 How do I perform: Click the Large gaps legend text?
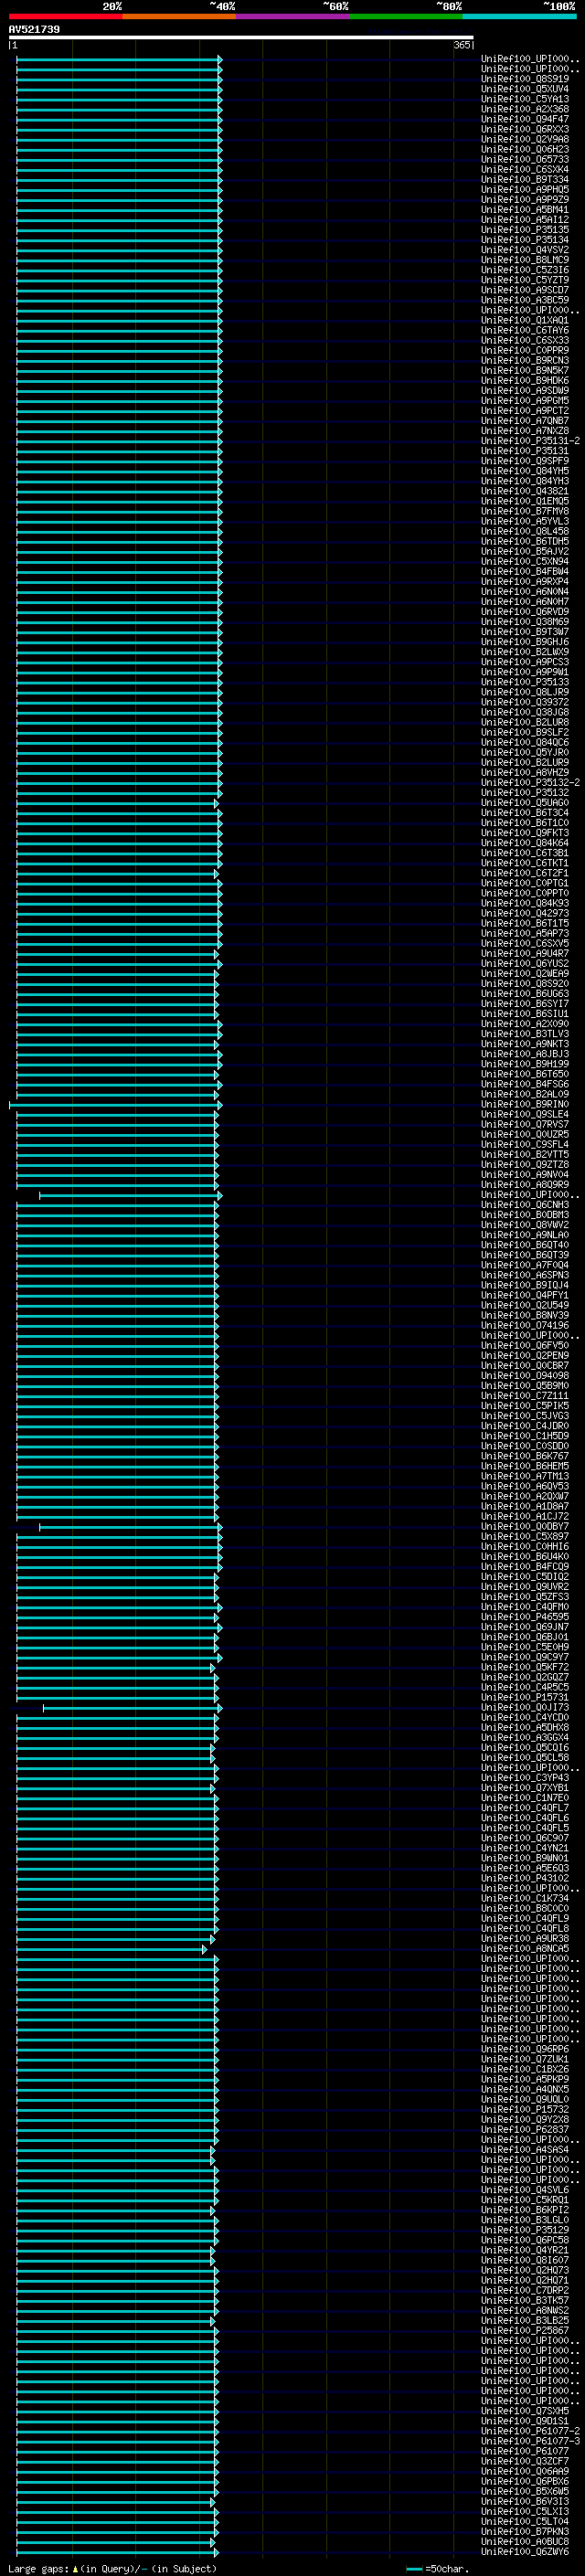click(x=112, y=2568)
